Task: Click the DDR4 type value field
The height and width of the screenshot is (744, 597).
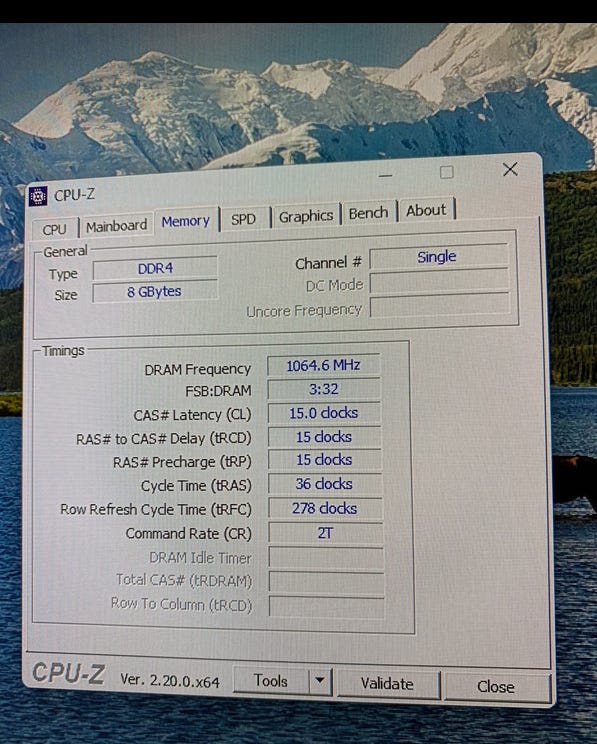Action: [155, 269]
